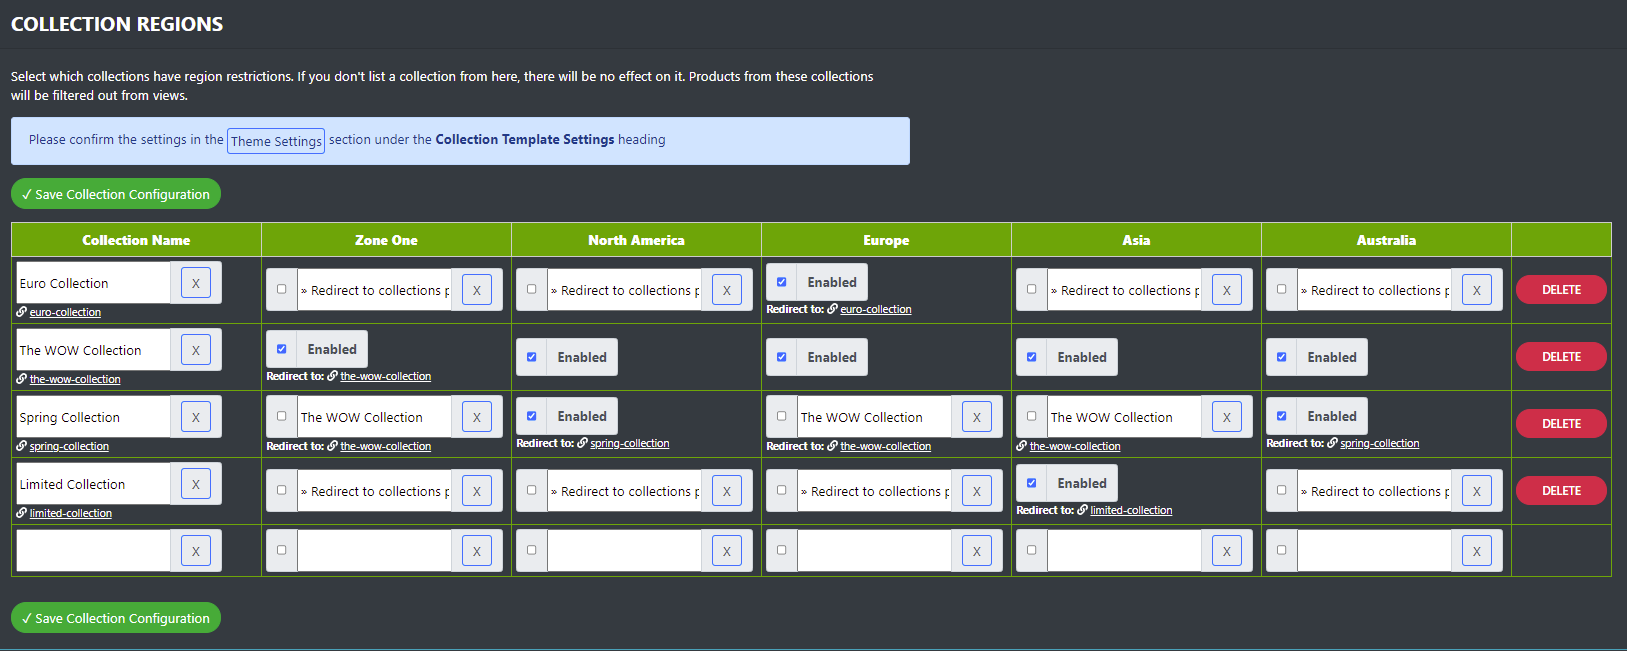1627x651 pixels.
Task: Clear the Limited Collection name with X
Action: [x=196, y=484]
